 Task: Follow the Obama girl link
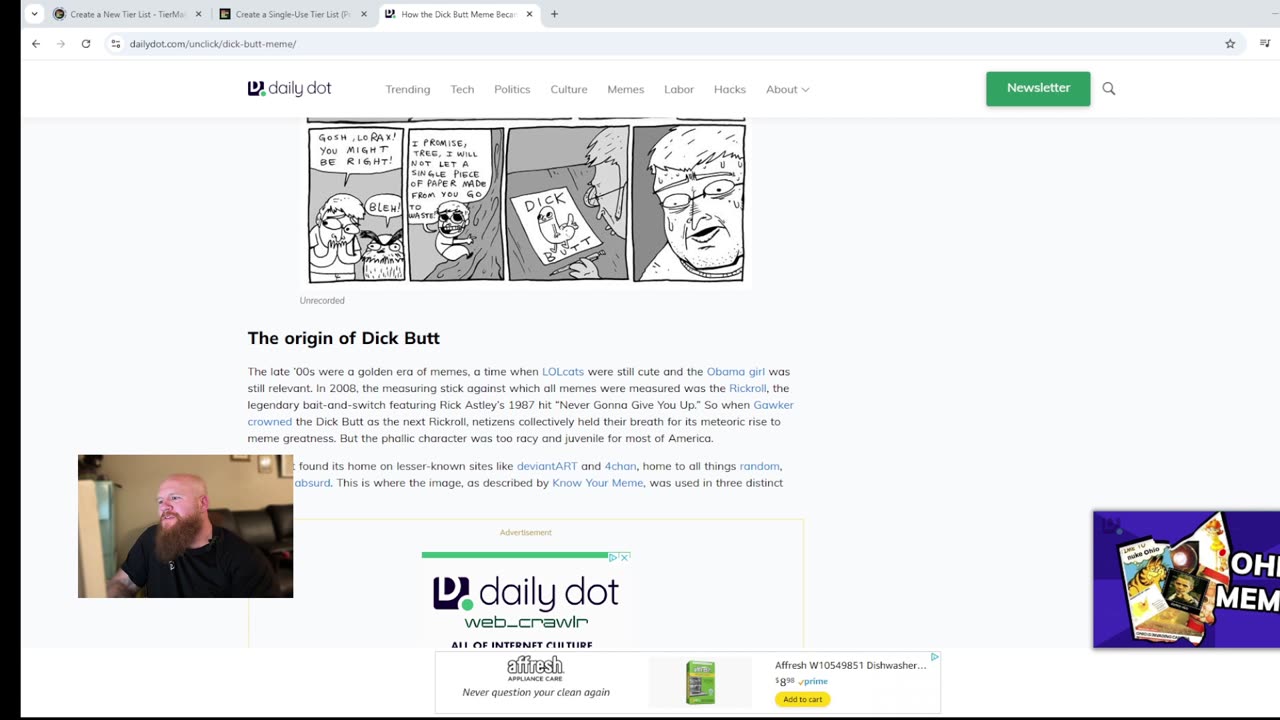pyautogui.click(x=735, y=371)
